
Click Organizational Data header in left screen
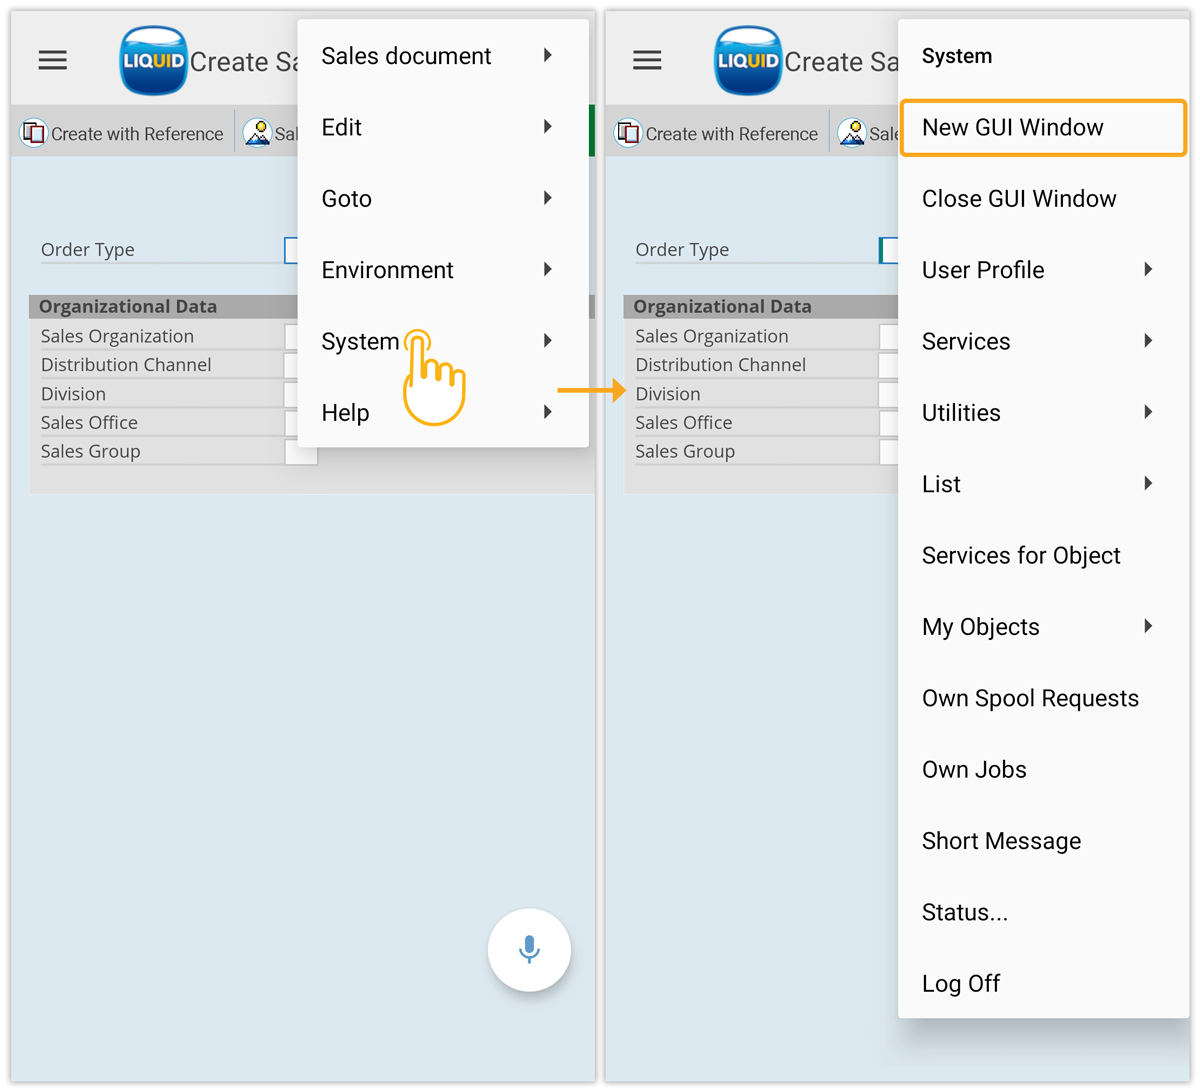tap(128, 306)
